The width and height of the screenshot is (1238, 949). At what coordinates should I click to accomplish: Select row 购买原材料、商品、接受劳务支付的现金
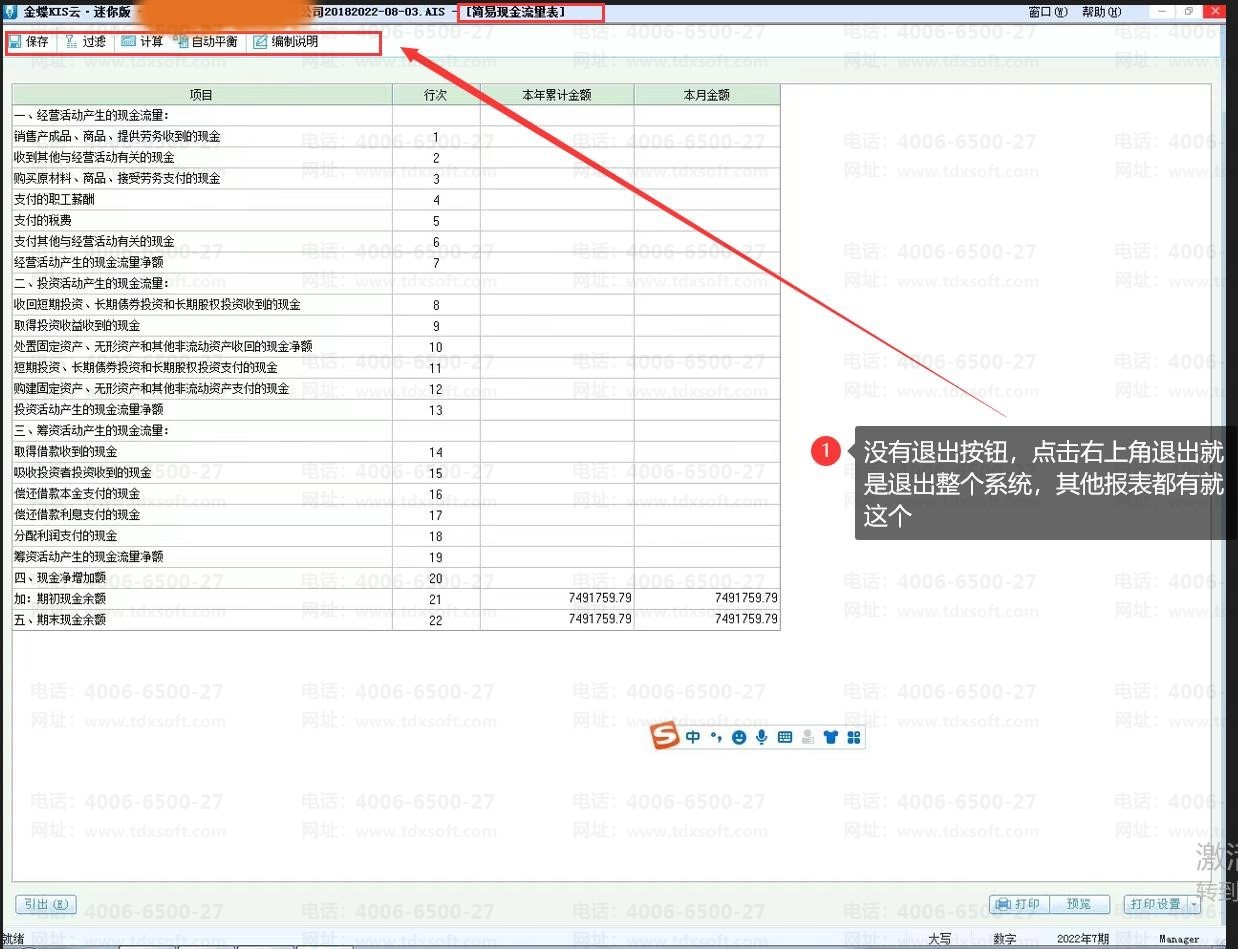tap(396, 179)
